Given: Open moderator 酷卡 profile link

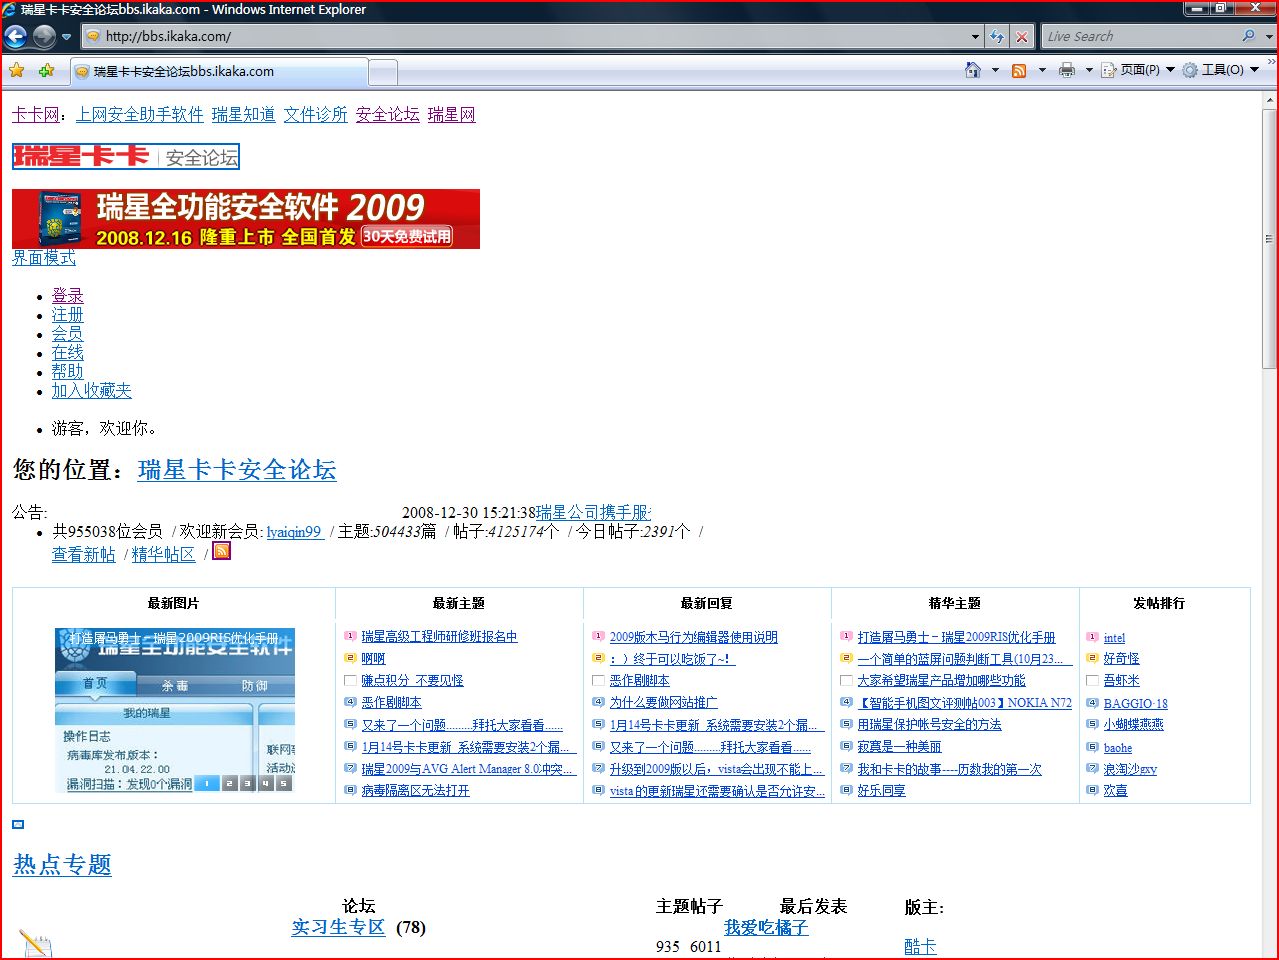Looking at the screenshot, I should tap(920, 946).
